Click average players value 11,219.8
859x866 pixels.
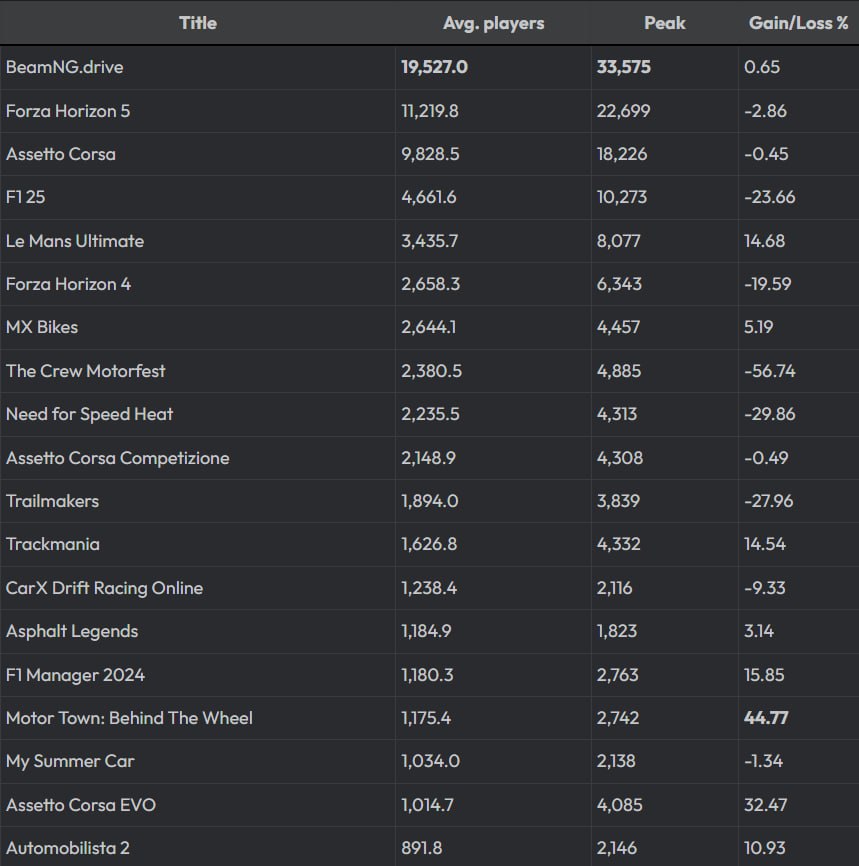(x=430, y=111)
